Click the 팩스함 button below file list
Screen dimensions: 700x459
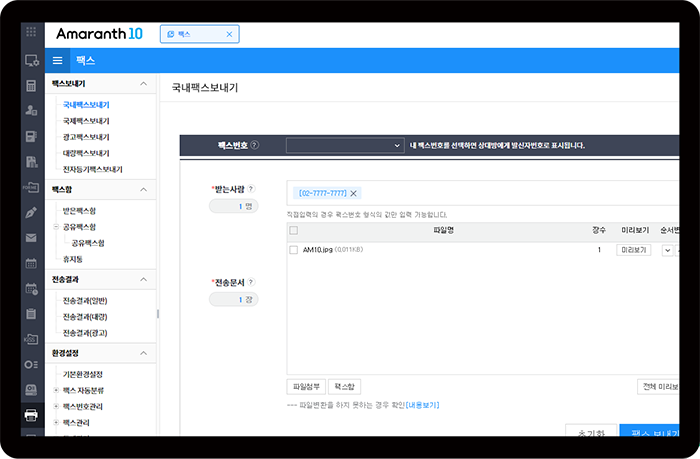(x=344, y=387)
